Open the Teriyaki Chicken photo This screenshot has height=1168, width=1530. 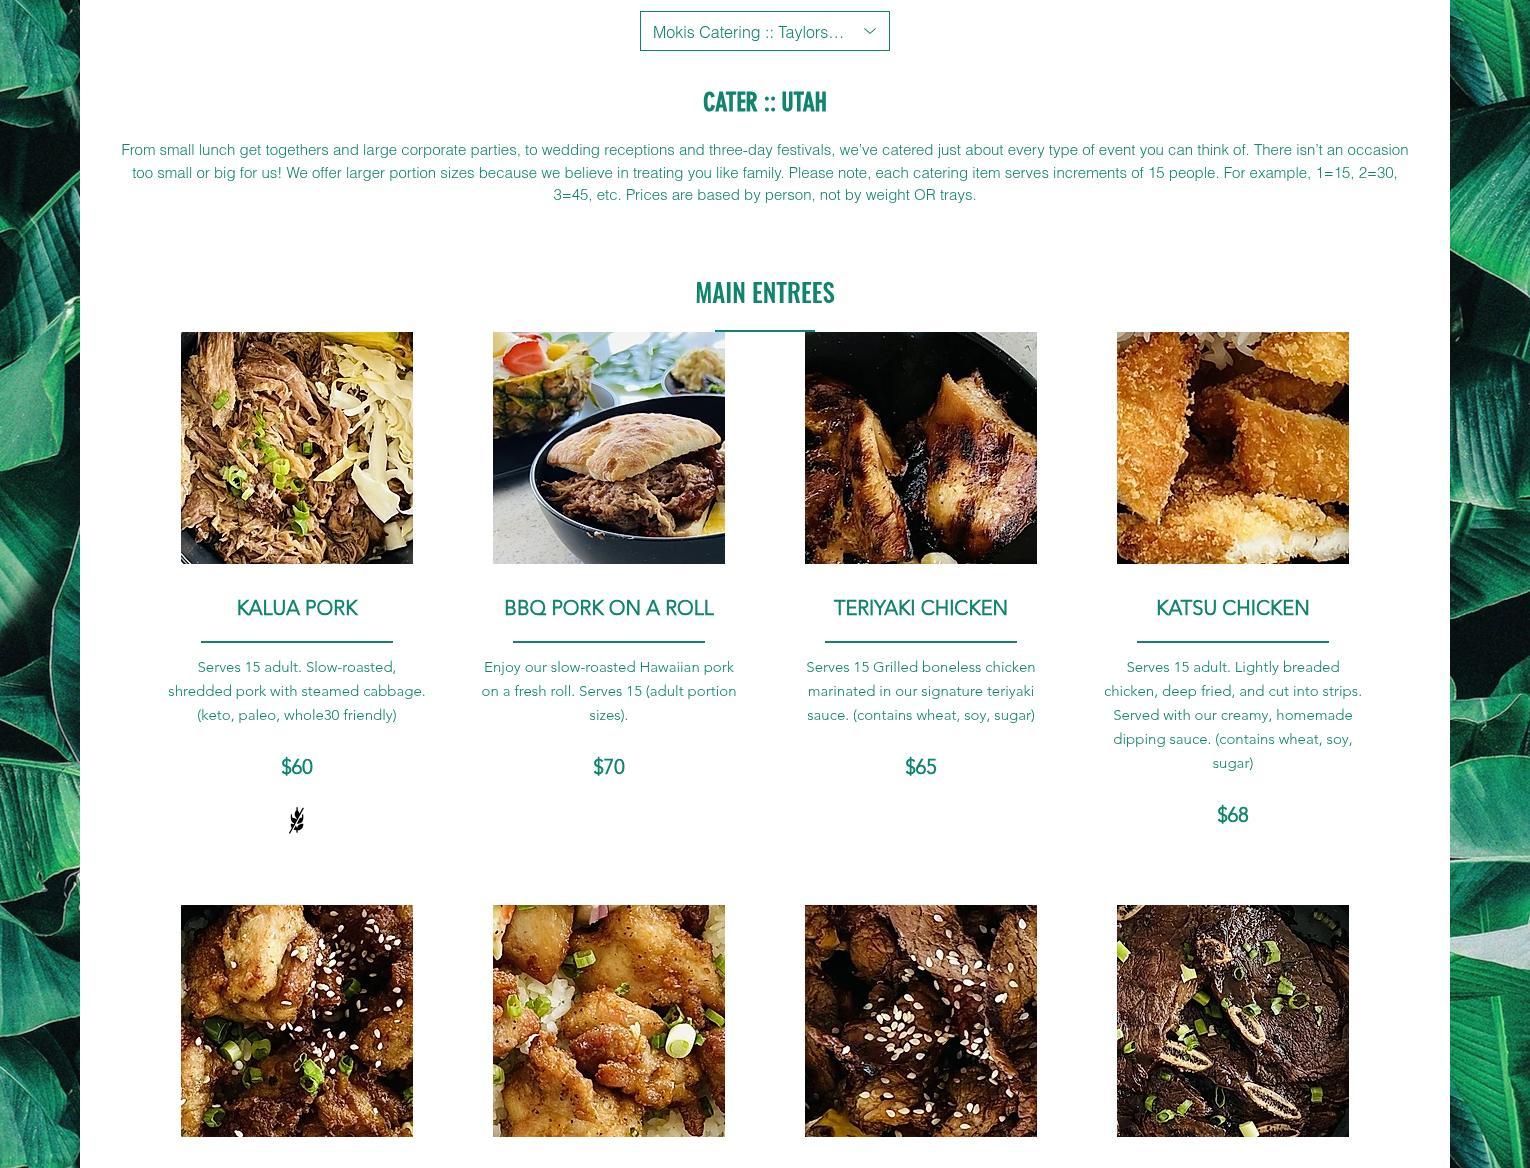point(921,448)
